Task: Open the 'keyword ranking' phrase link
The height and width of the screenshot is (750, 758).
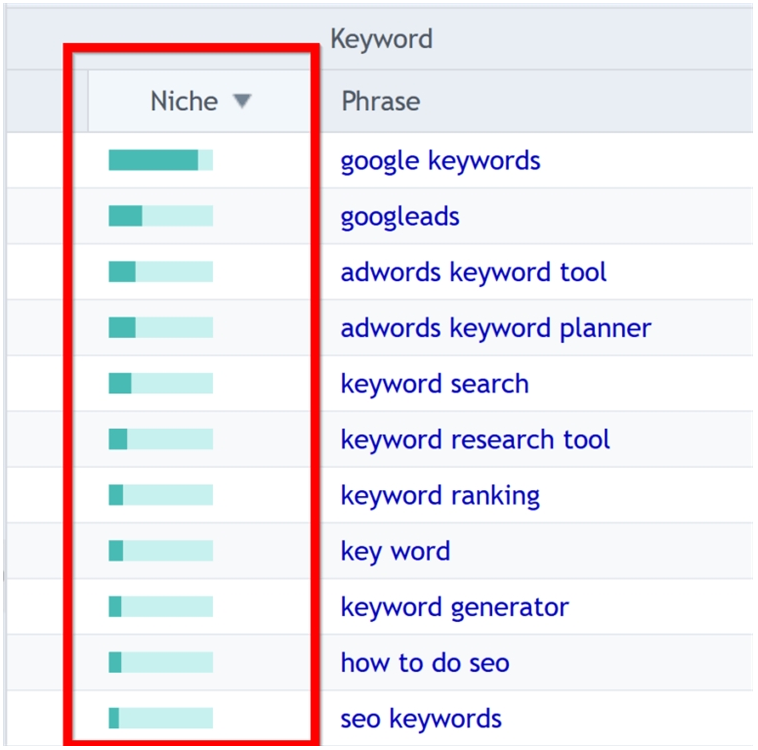Action: point(440,496)
